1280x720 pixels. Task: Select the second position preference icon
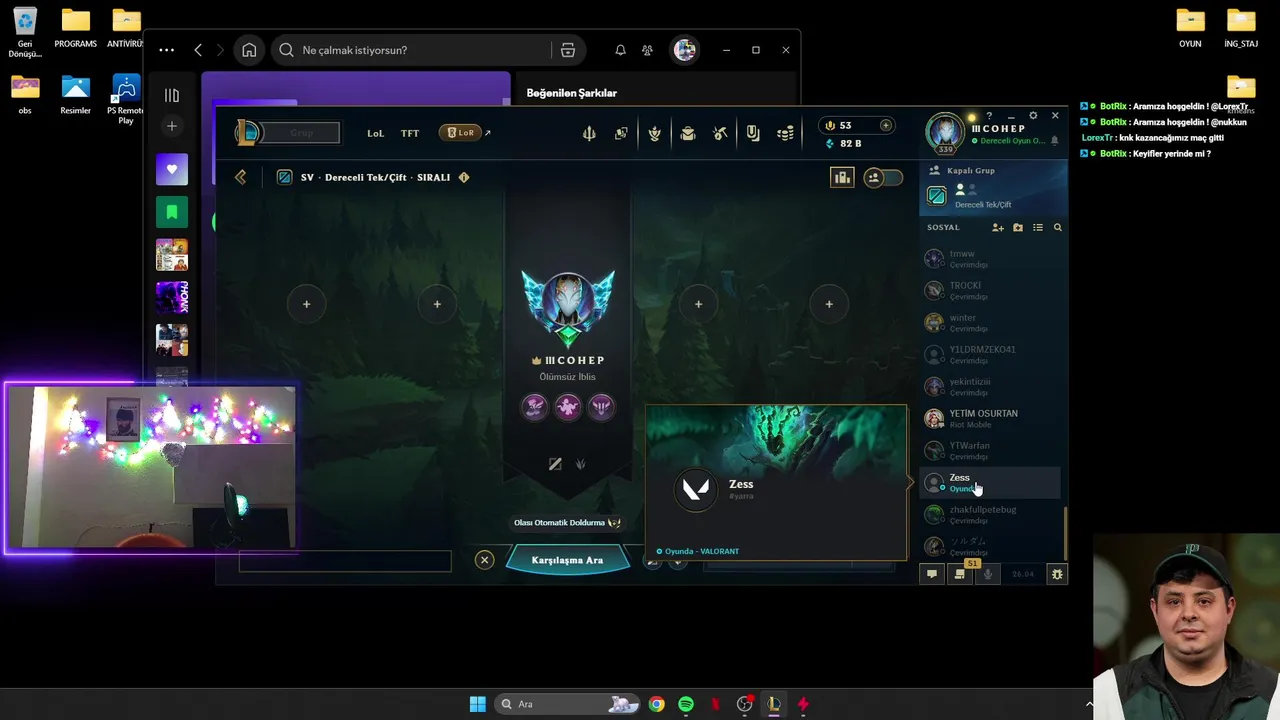pyautogui.click(x=580, y=464)
